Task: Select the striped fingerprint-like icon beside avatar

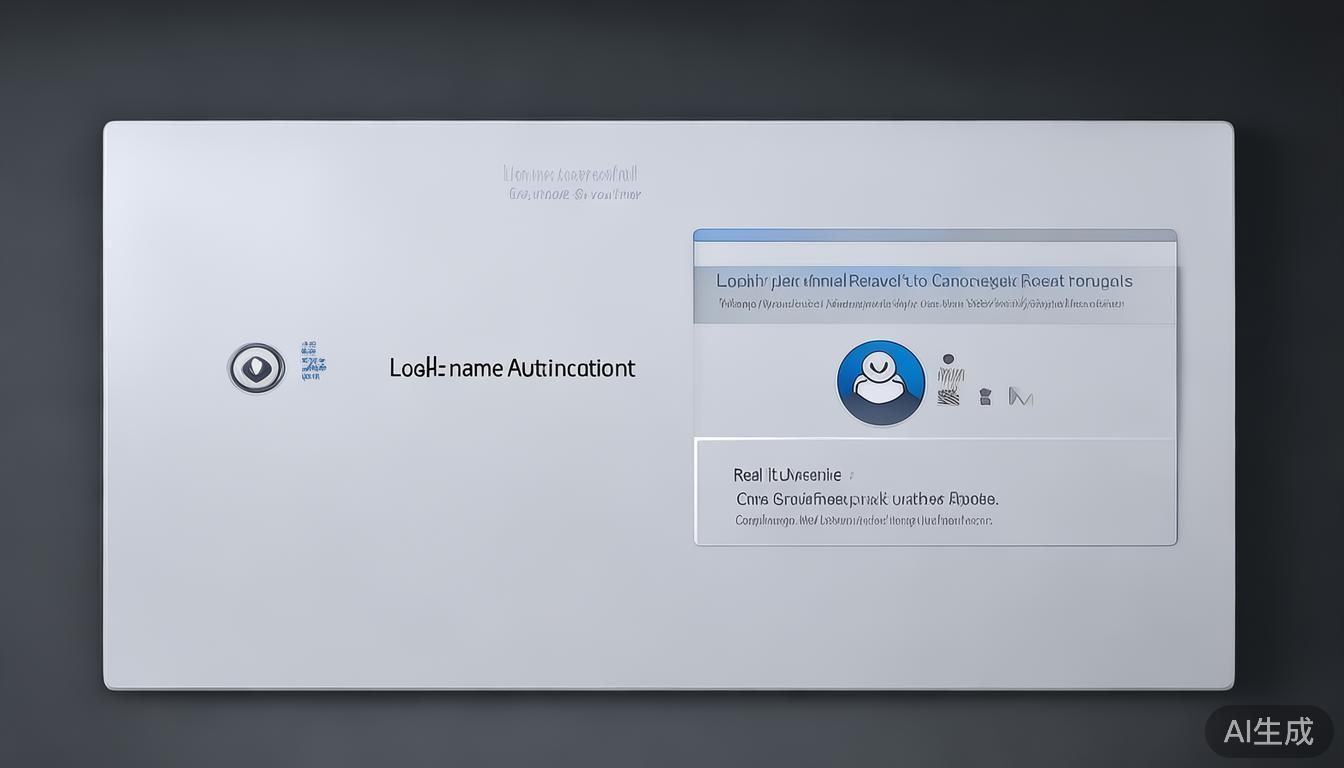Action: tap(949, 385)
